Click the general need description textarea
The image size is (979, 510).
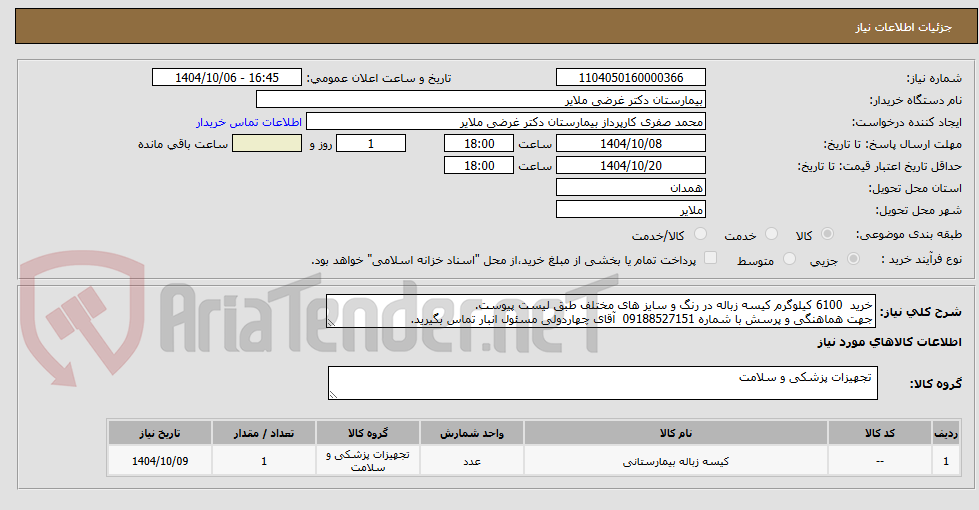pos(601,311)
